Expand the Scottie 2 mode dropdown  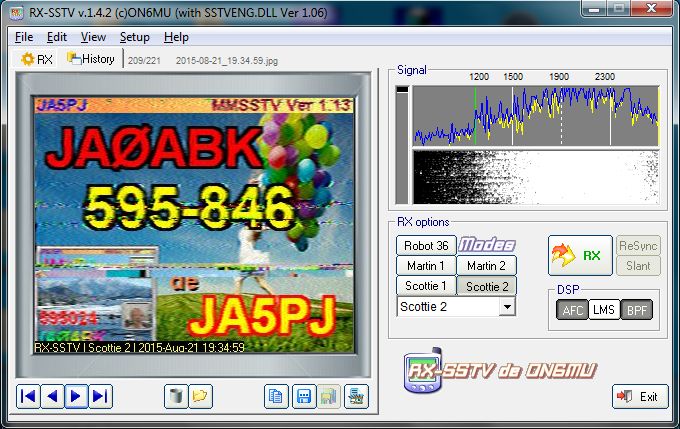pyautogui.click(x=507, y=307)
